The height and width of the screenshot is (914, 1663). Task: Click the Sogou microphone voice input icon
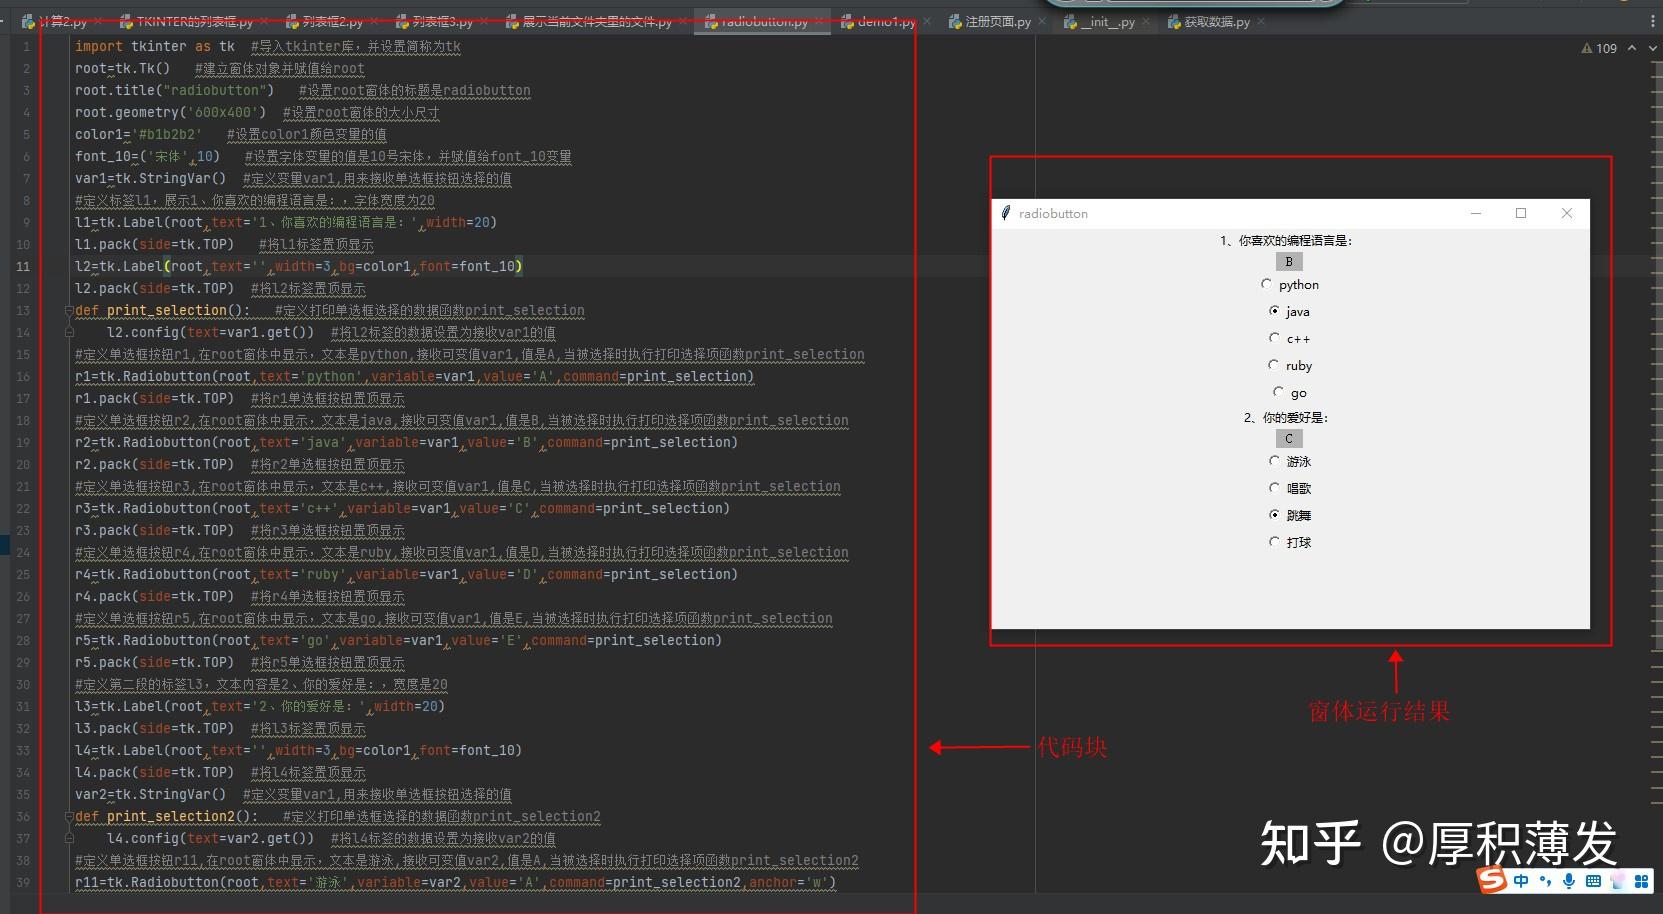[1569, 880]
